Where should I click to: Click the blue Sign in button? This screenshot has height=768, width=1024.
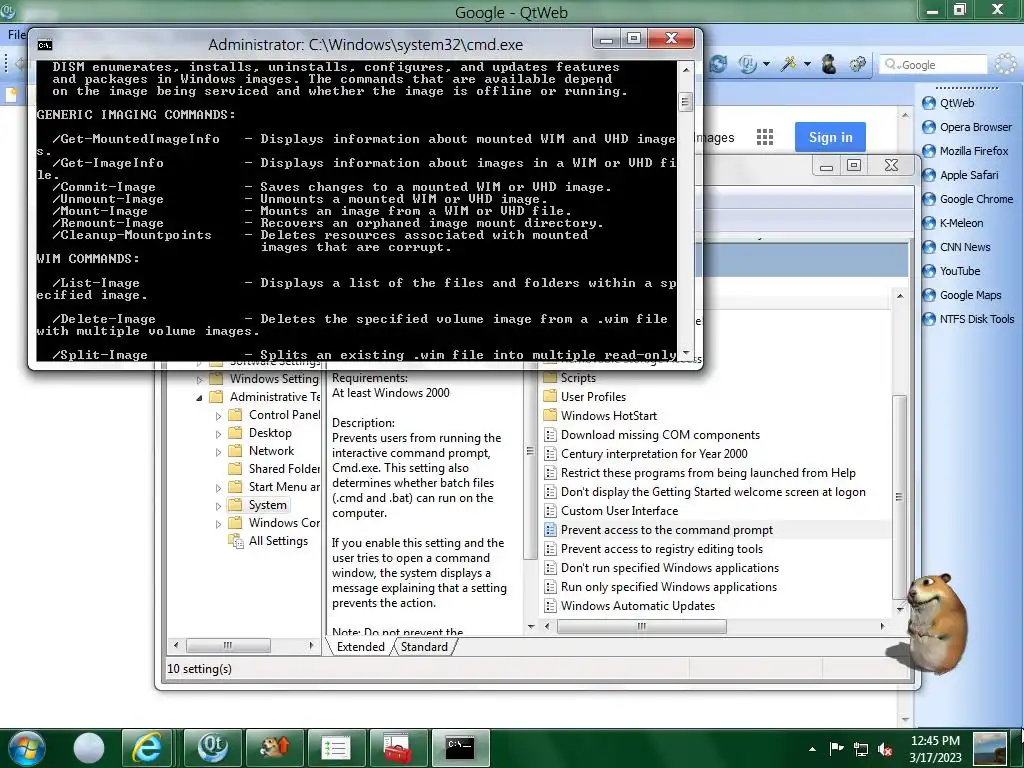pyautogui.click(x=830, y=137)
